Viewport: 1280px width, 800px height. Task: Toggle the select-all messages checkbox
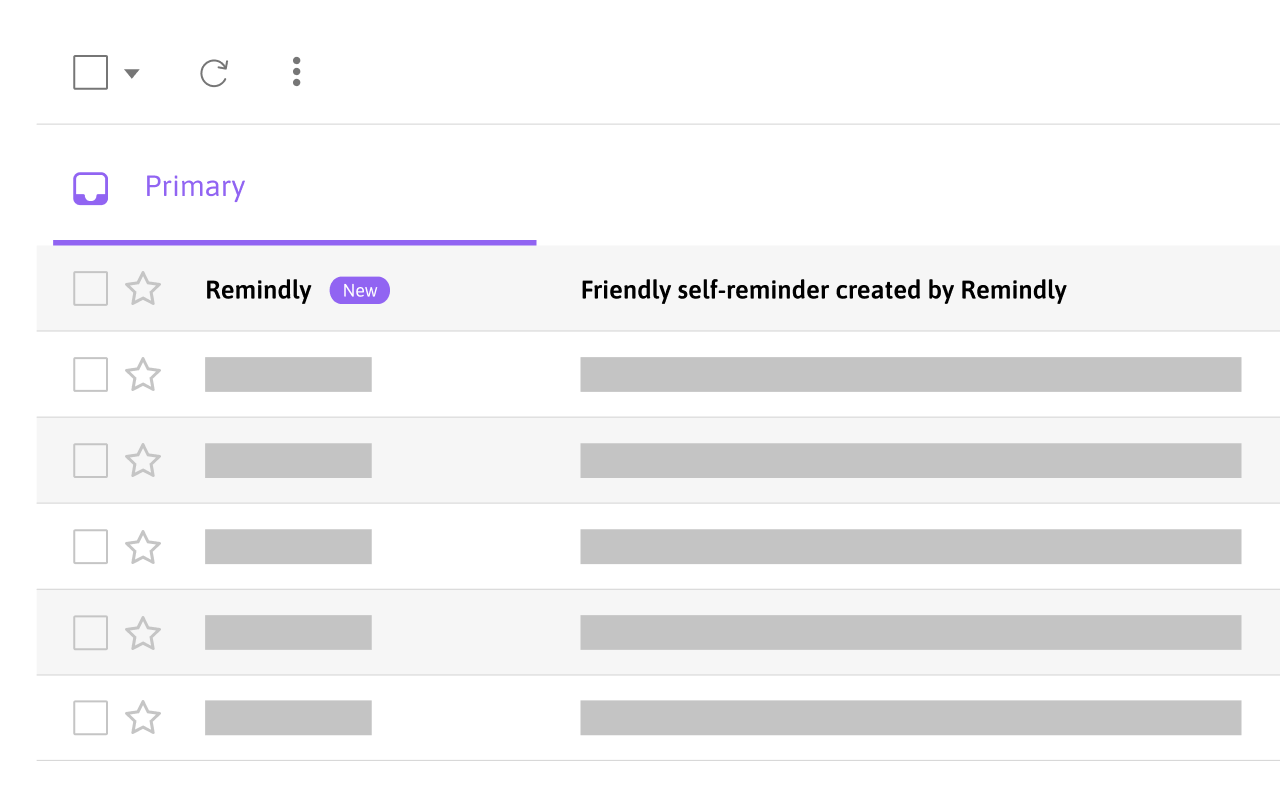(90, 71)
